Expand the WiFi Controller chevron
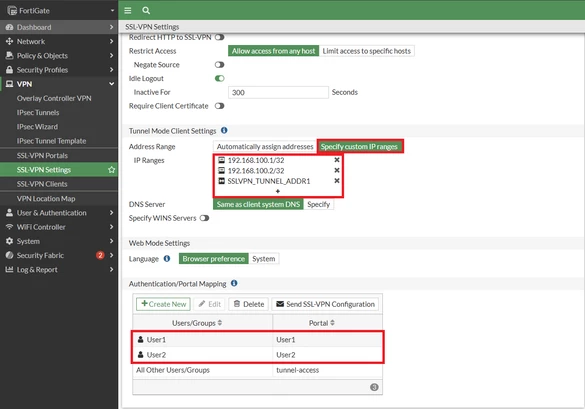Viewport: 585px width, 409px height. pyautogui.click(x=111, y=227)
